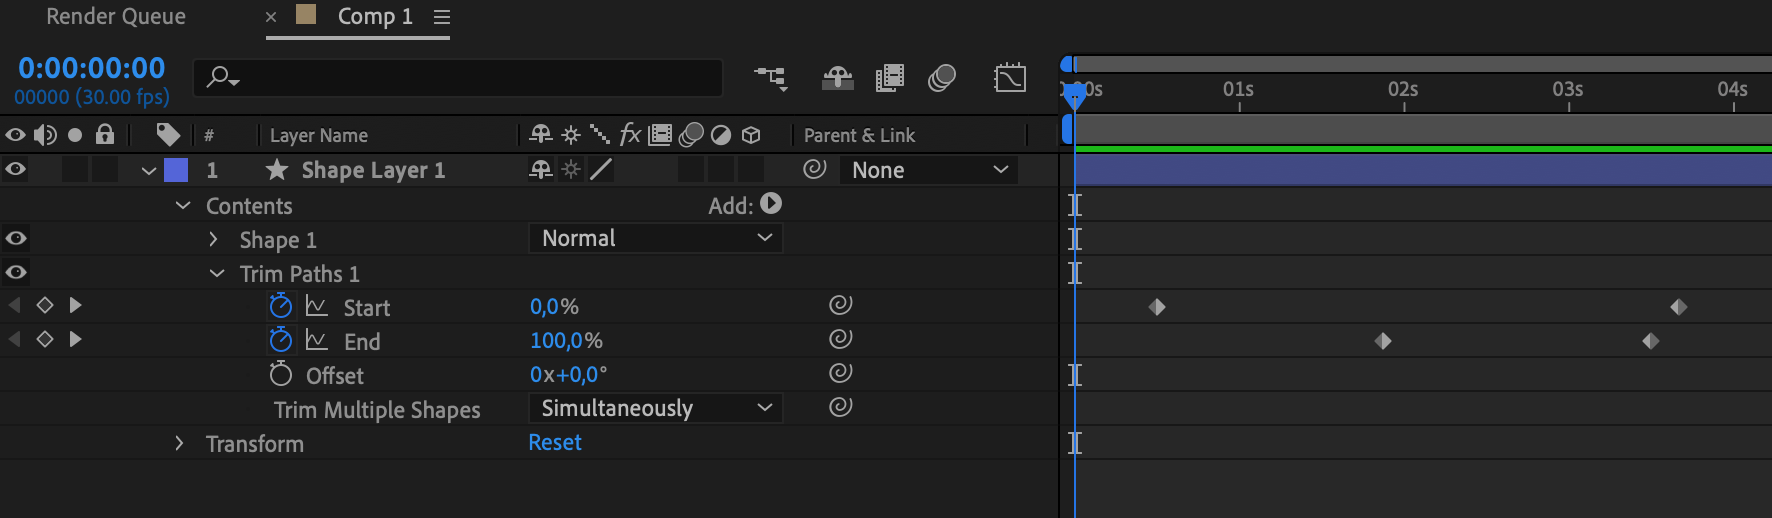The image size is (1772, 518).
Task: Edit Start value 0,0%
Action: point(554,306)
